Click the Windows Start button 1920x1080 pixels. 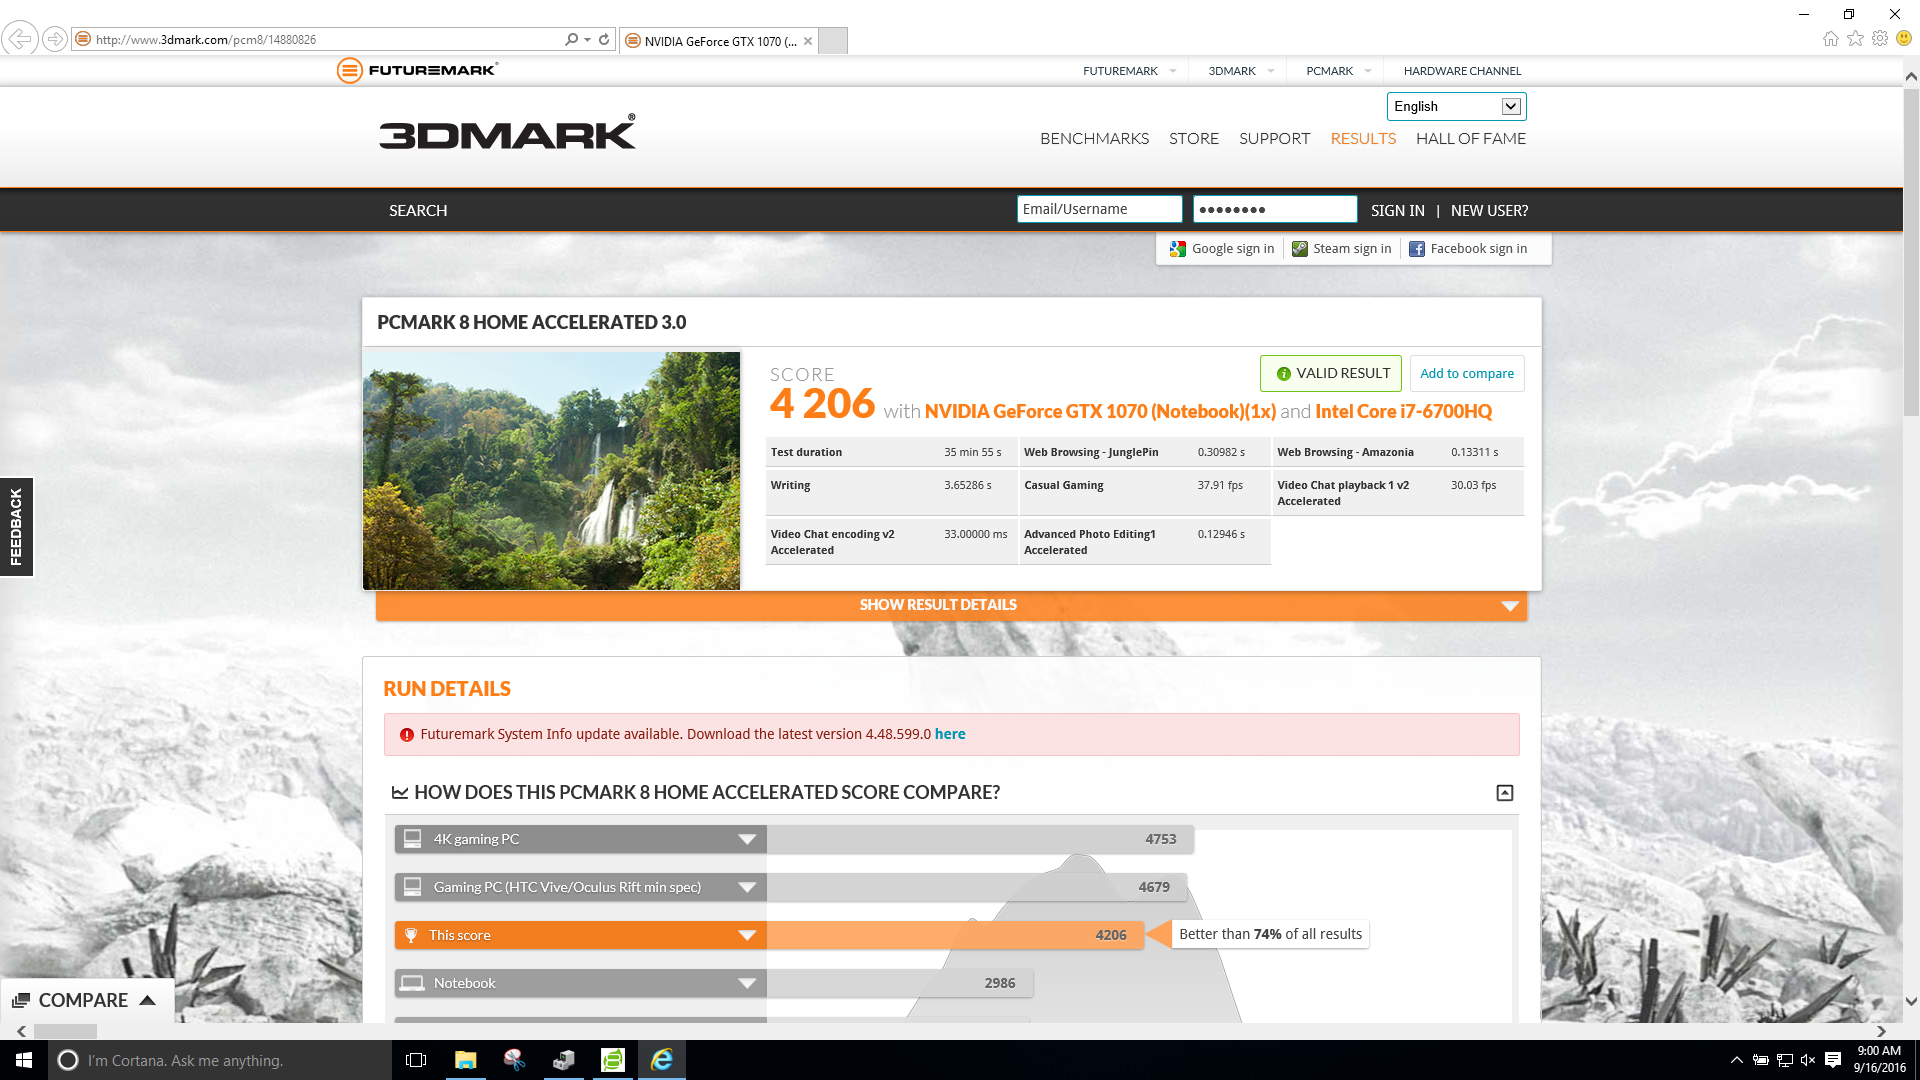pos(24,1060)
